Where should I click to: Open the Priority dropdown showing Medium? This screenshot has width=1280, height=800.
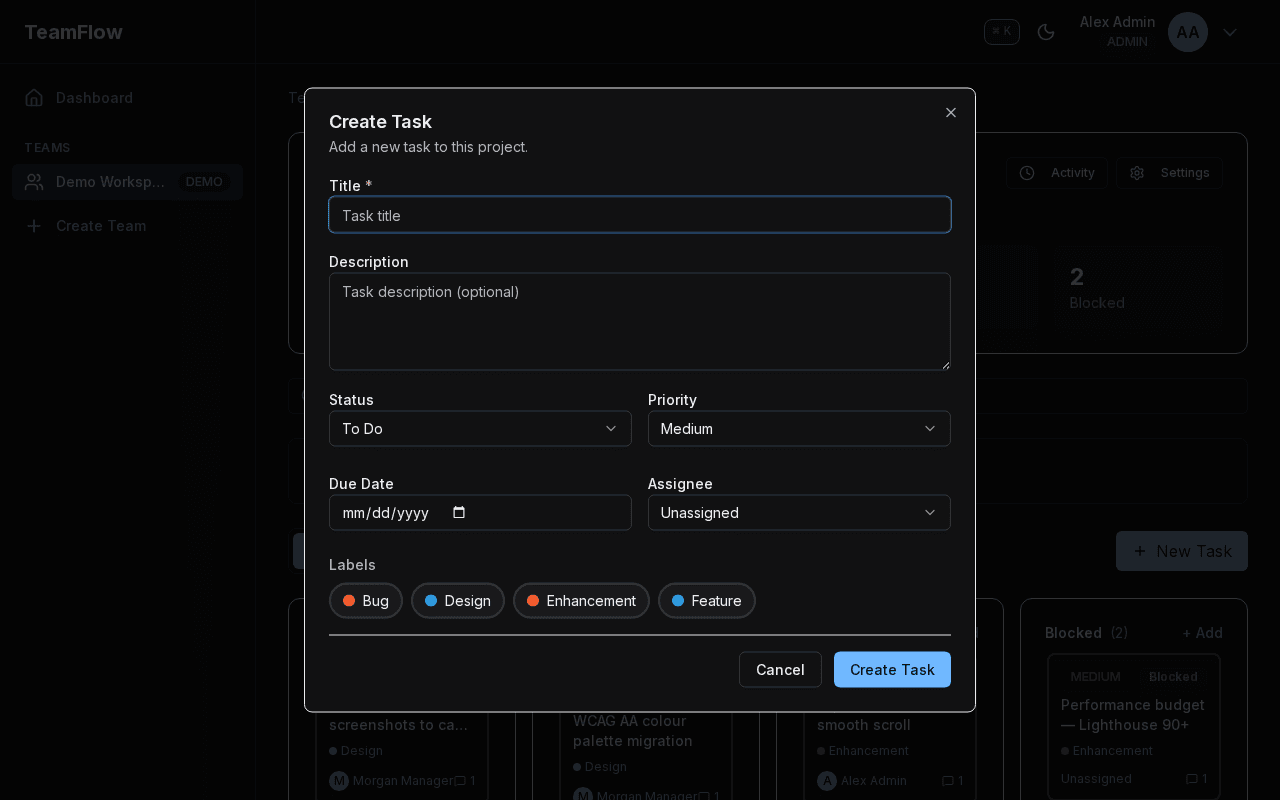pyautogui.click(x=799, y=428)
